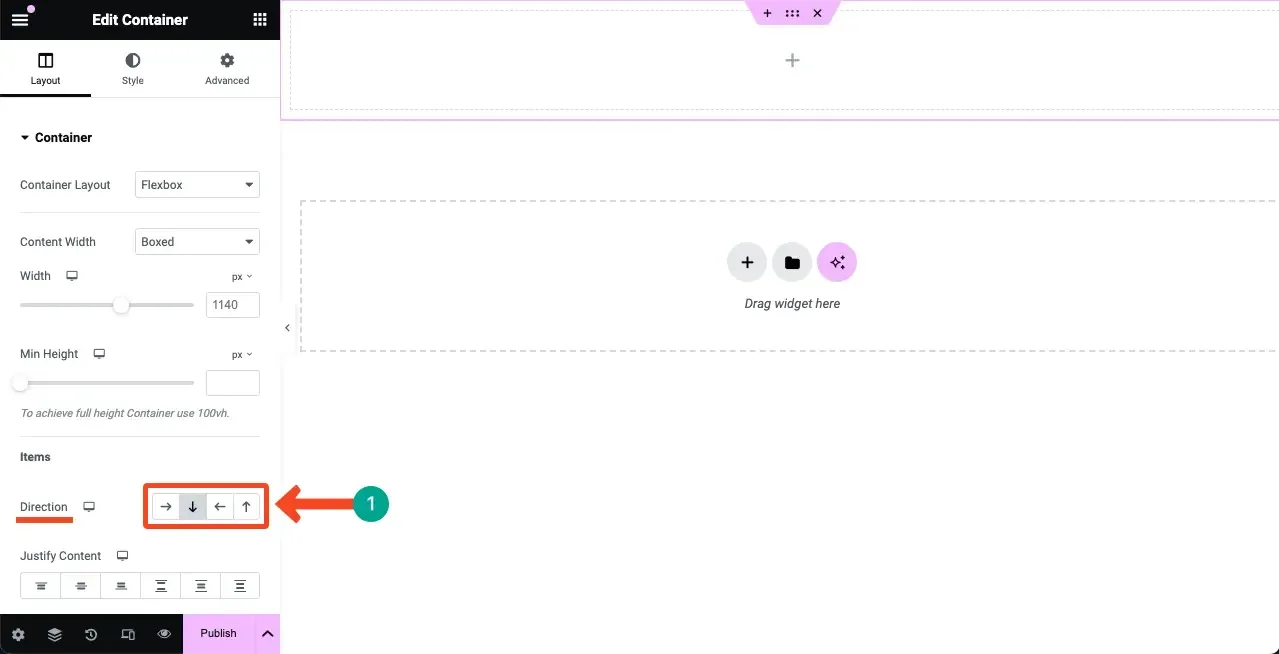Open the widgets panel grid icon
1279x654 pixels.
260,19
